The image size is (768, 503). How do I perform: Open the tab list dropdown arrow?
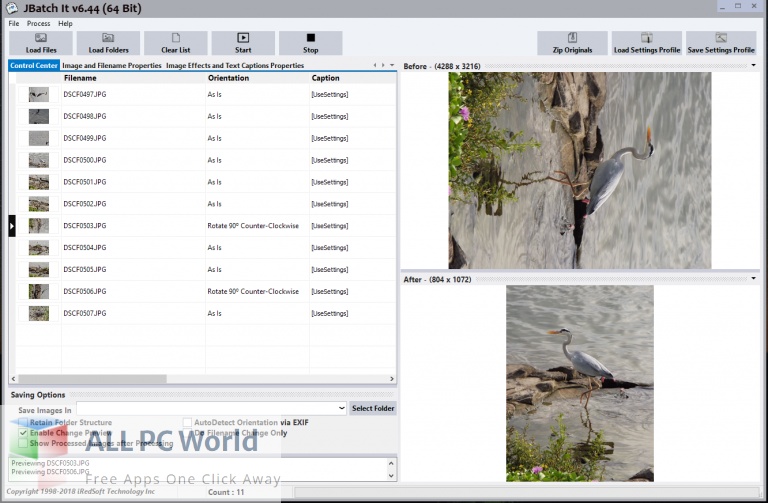pos(392,65)
